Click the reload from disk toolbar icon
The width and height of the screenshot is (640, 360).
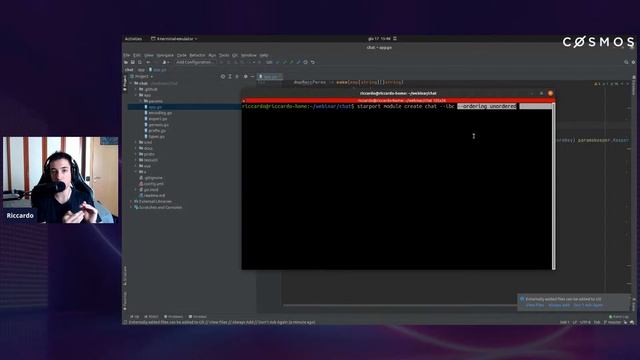click(x=140, y=62)
